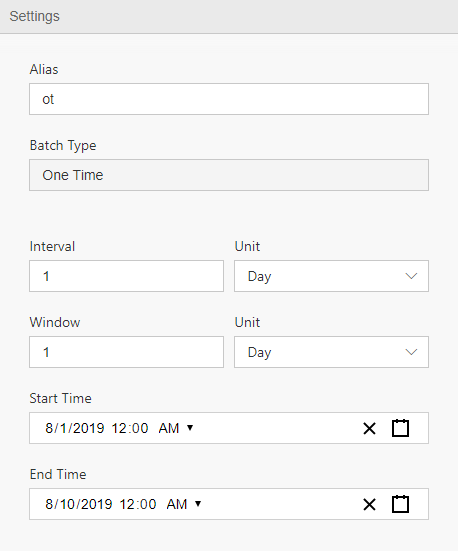Clear the End Time value with X
The width and height of the screenshot is (458, 551).
tap(369, 504)
